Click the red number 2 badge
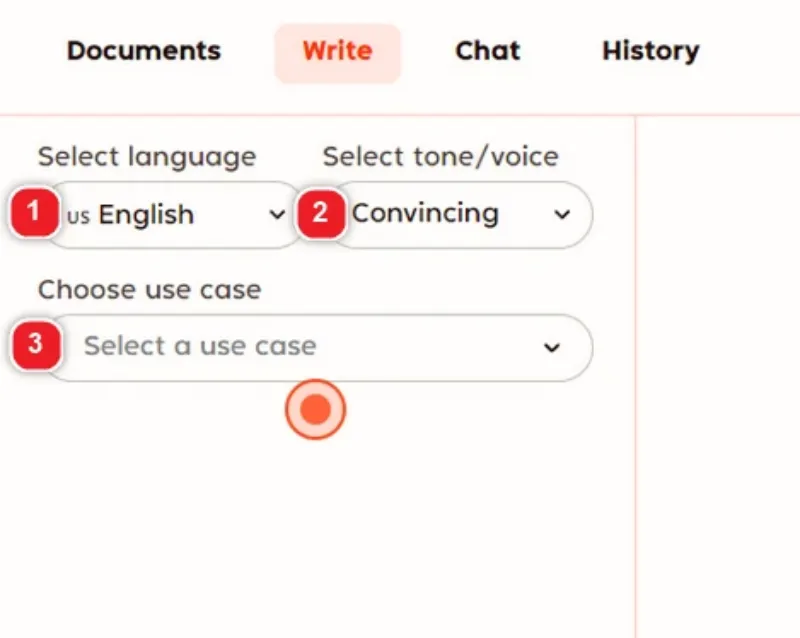 tap(320, 213)
